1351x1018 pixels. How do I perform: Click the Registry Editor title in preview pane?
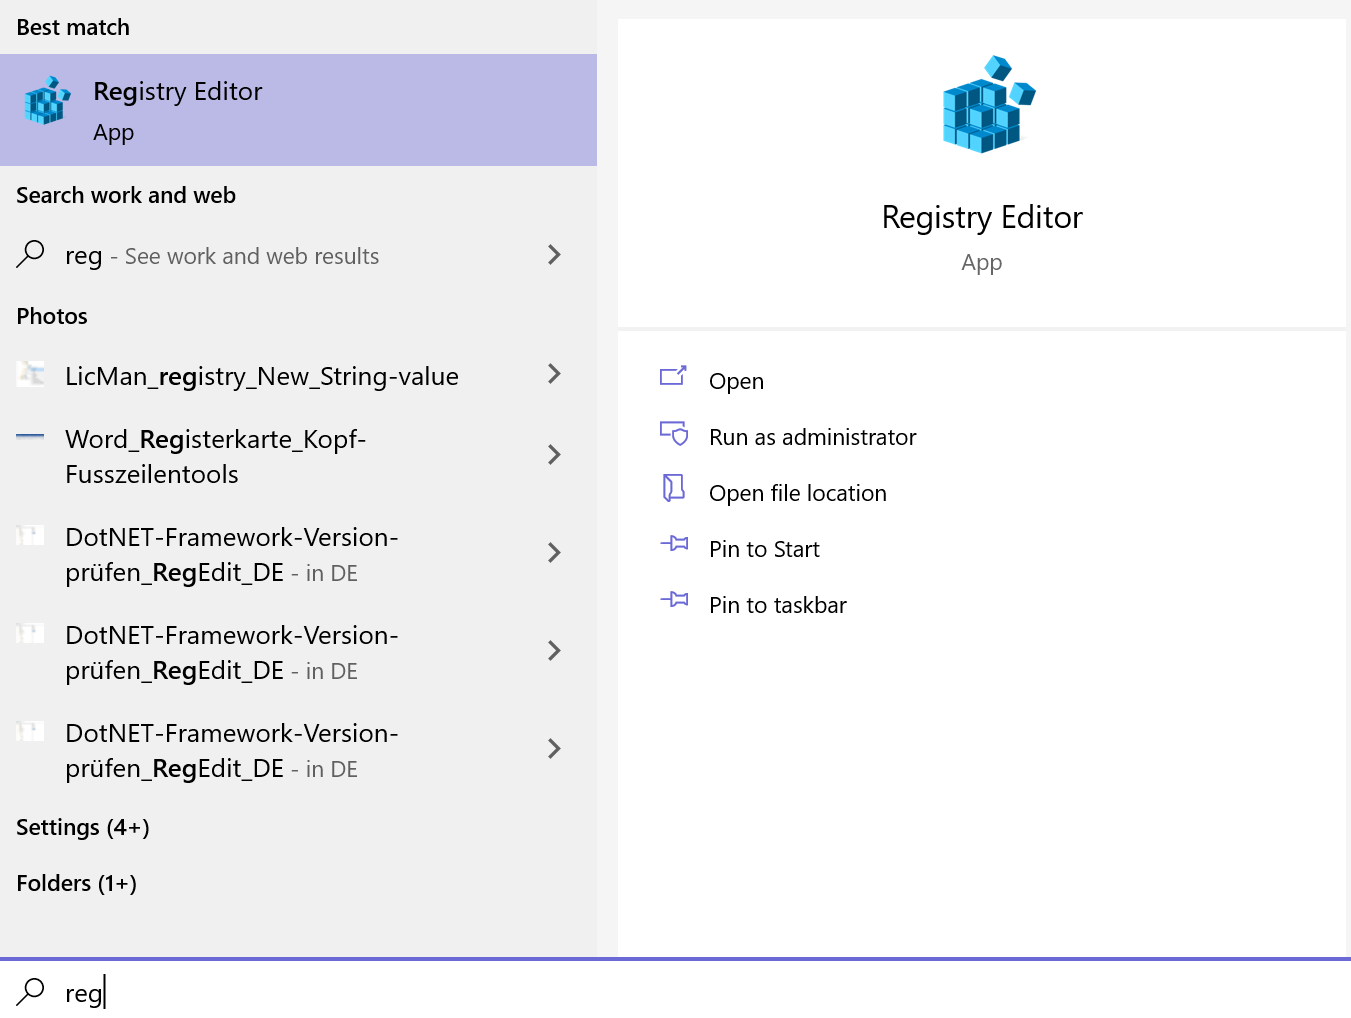pos(982,217)
